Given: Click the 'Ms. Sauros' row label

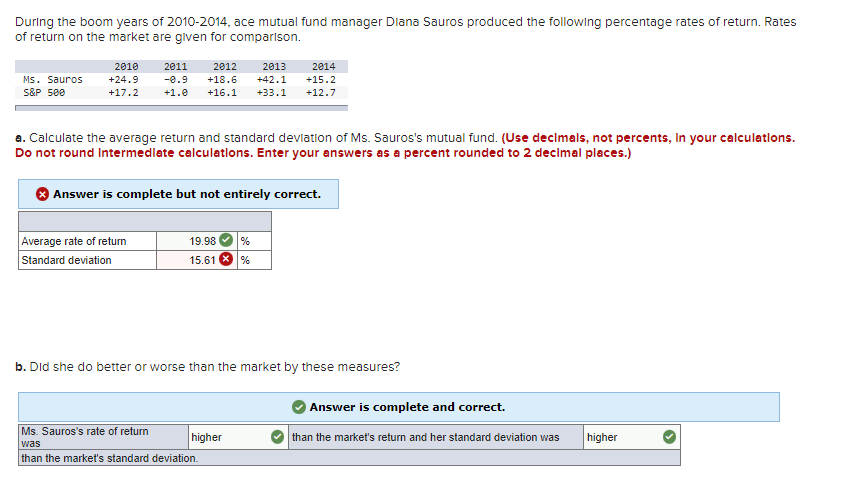Looking at the screenshot, I should click(53, 80).
